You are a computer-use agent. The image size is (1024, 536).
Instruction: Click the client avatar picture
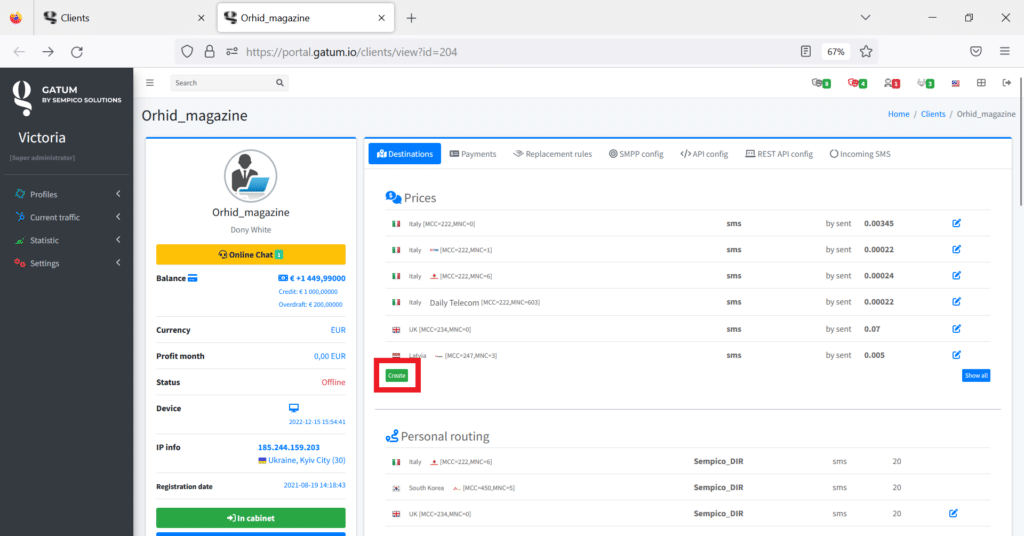251,176
